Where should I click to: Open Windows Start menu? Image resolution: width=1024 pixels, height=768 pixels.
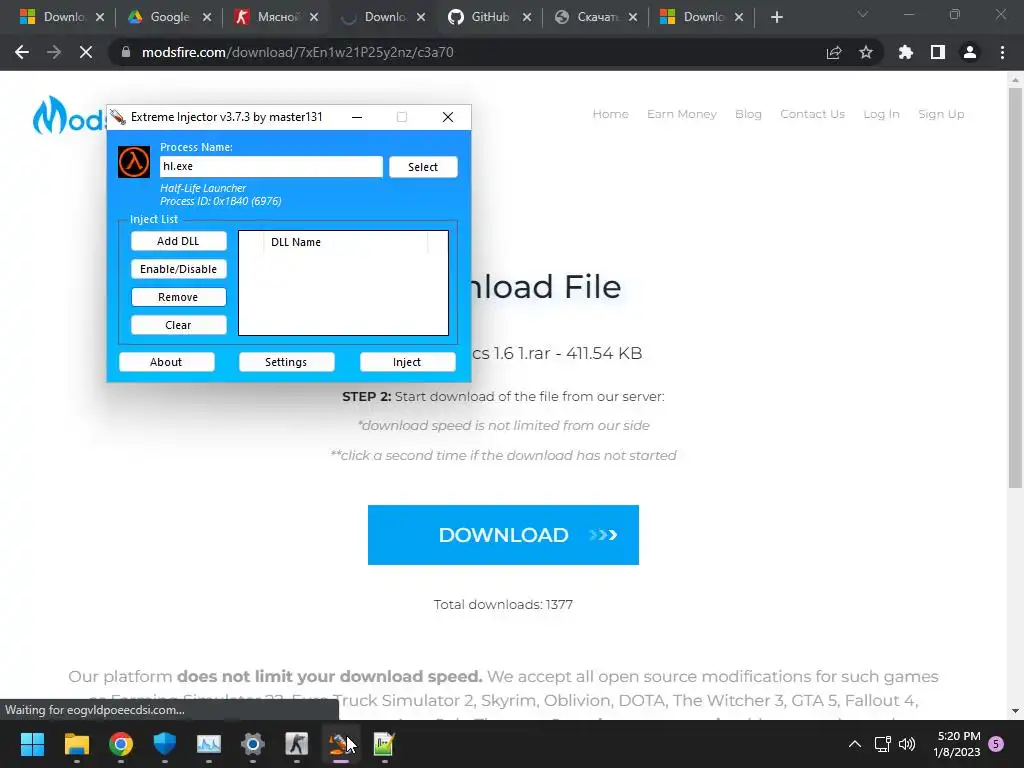[32, 744]
